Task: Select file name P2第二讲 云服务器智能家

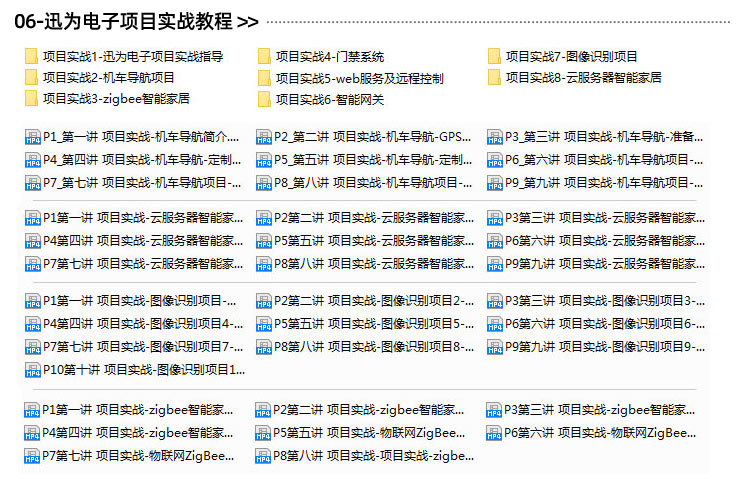Action: coord(374,218)
